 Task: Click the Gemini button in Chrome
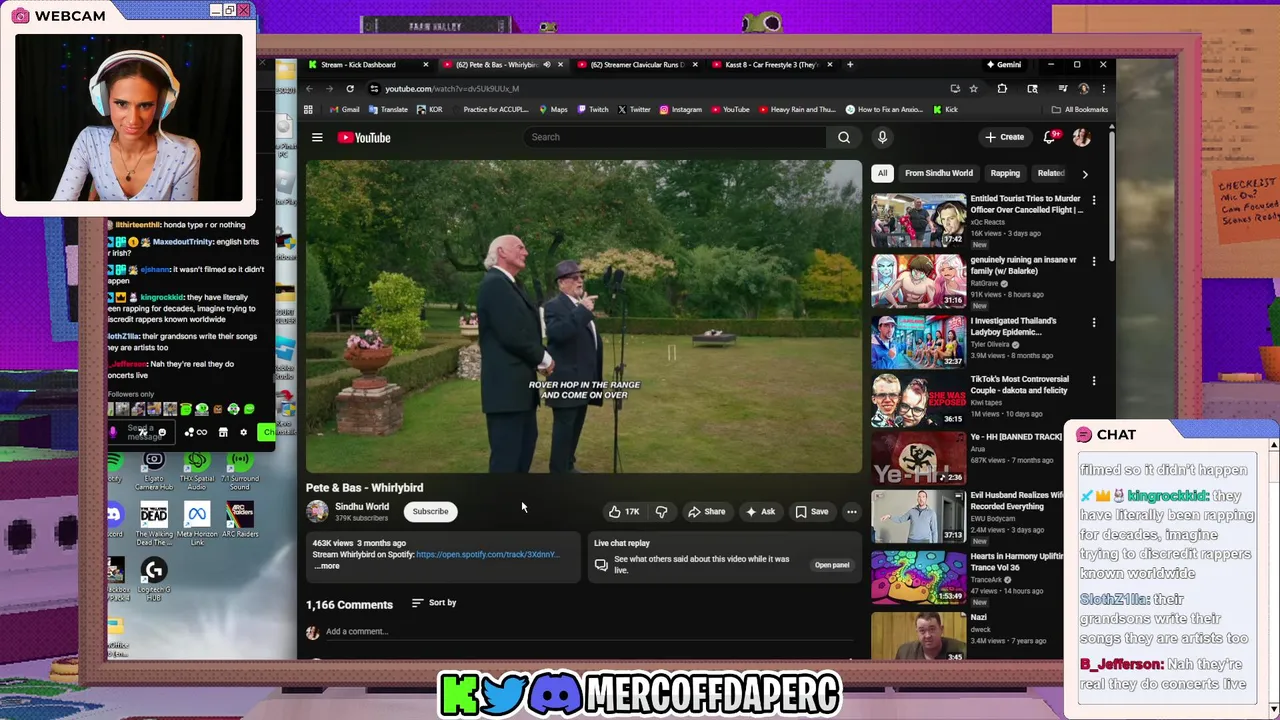[x=1004, y=65]
